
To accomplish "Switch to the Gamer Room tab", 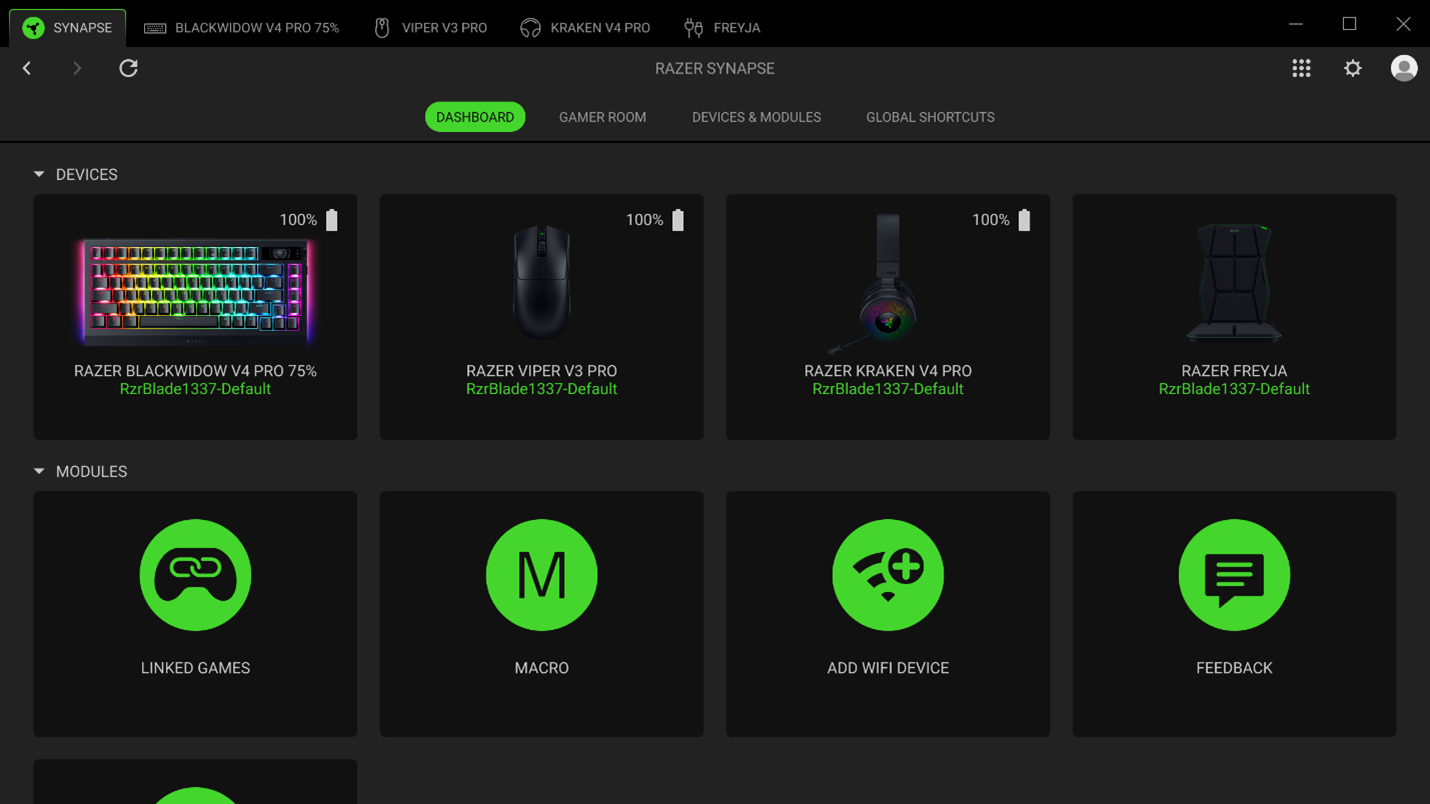I will coord(602,117).
